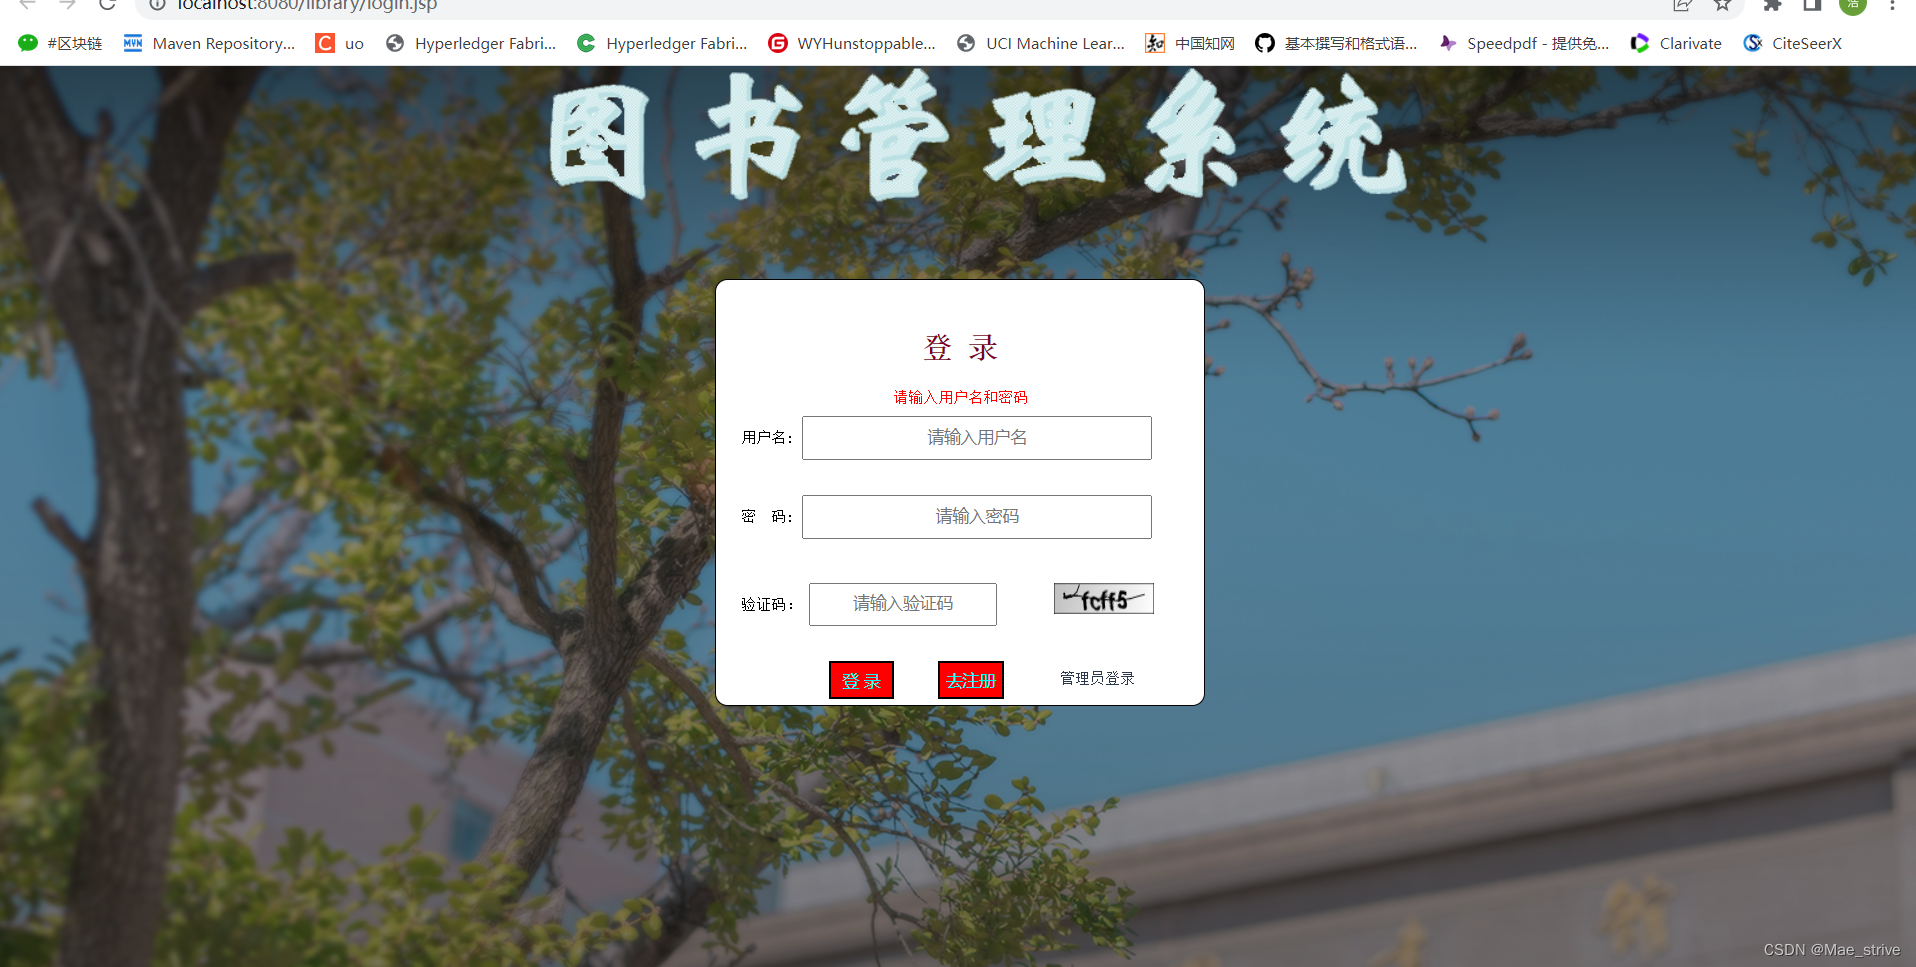Bookmark this page with the star icon
The width and height of the screenshot is (1916, 967).
[1722, 5]
